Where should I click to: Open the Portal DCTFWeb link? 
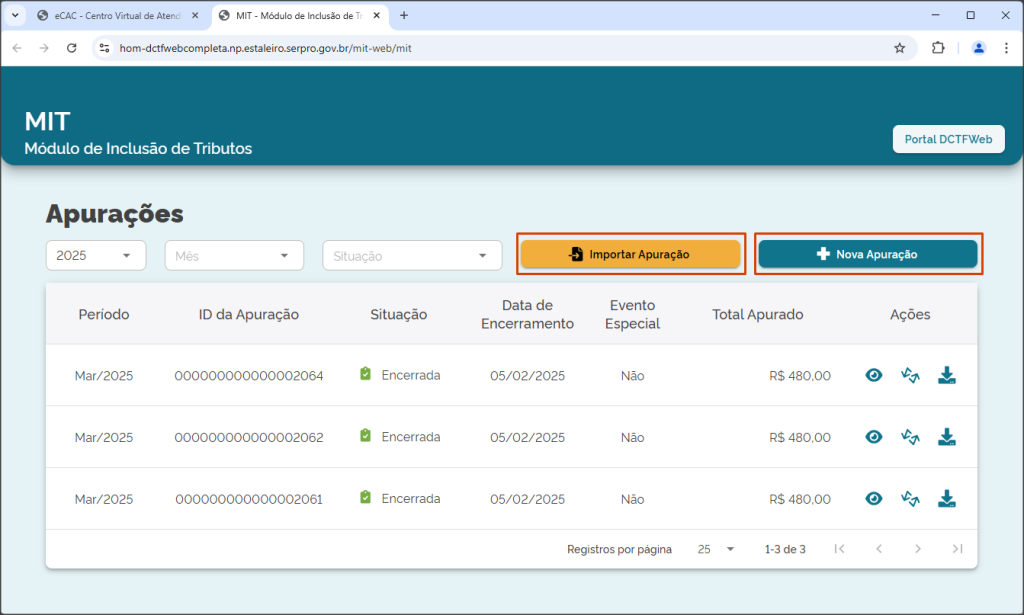(x=948, y=139)
